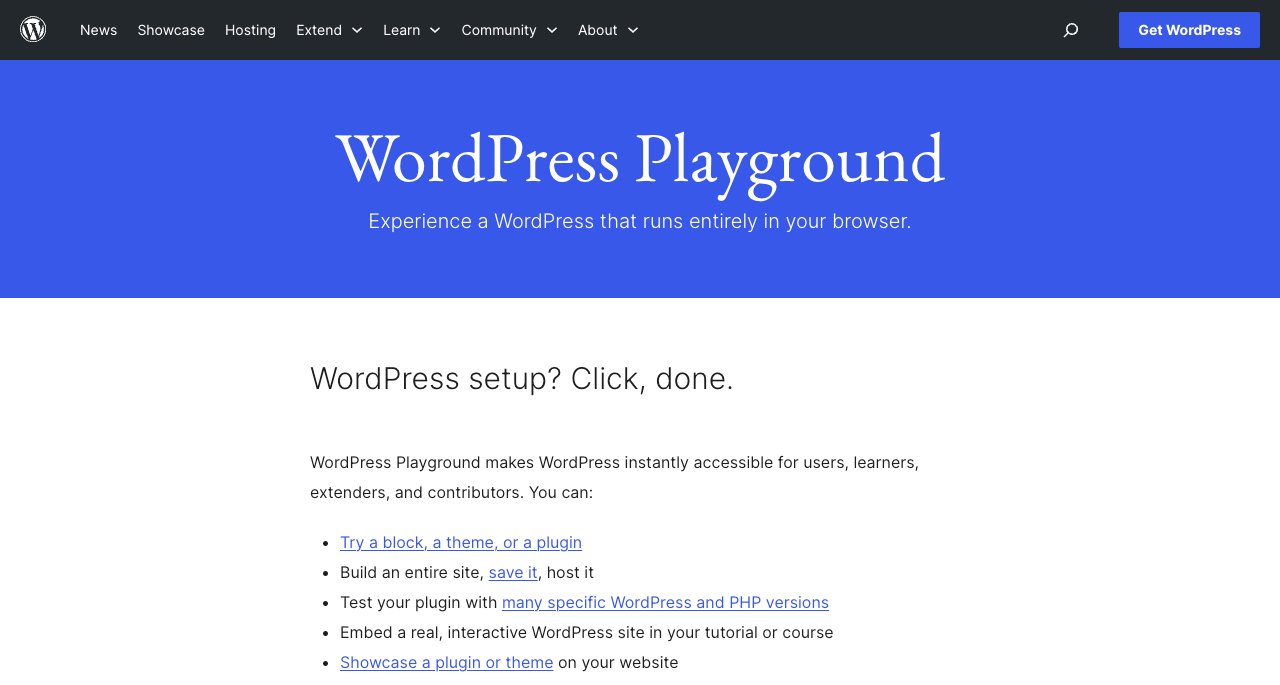
Task: Expand the chevron beside Community
Action: 551,31
